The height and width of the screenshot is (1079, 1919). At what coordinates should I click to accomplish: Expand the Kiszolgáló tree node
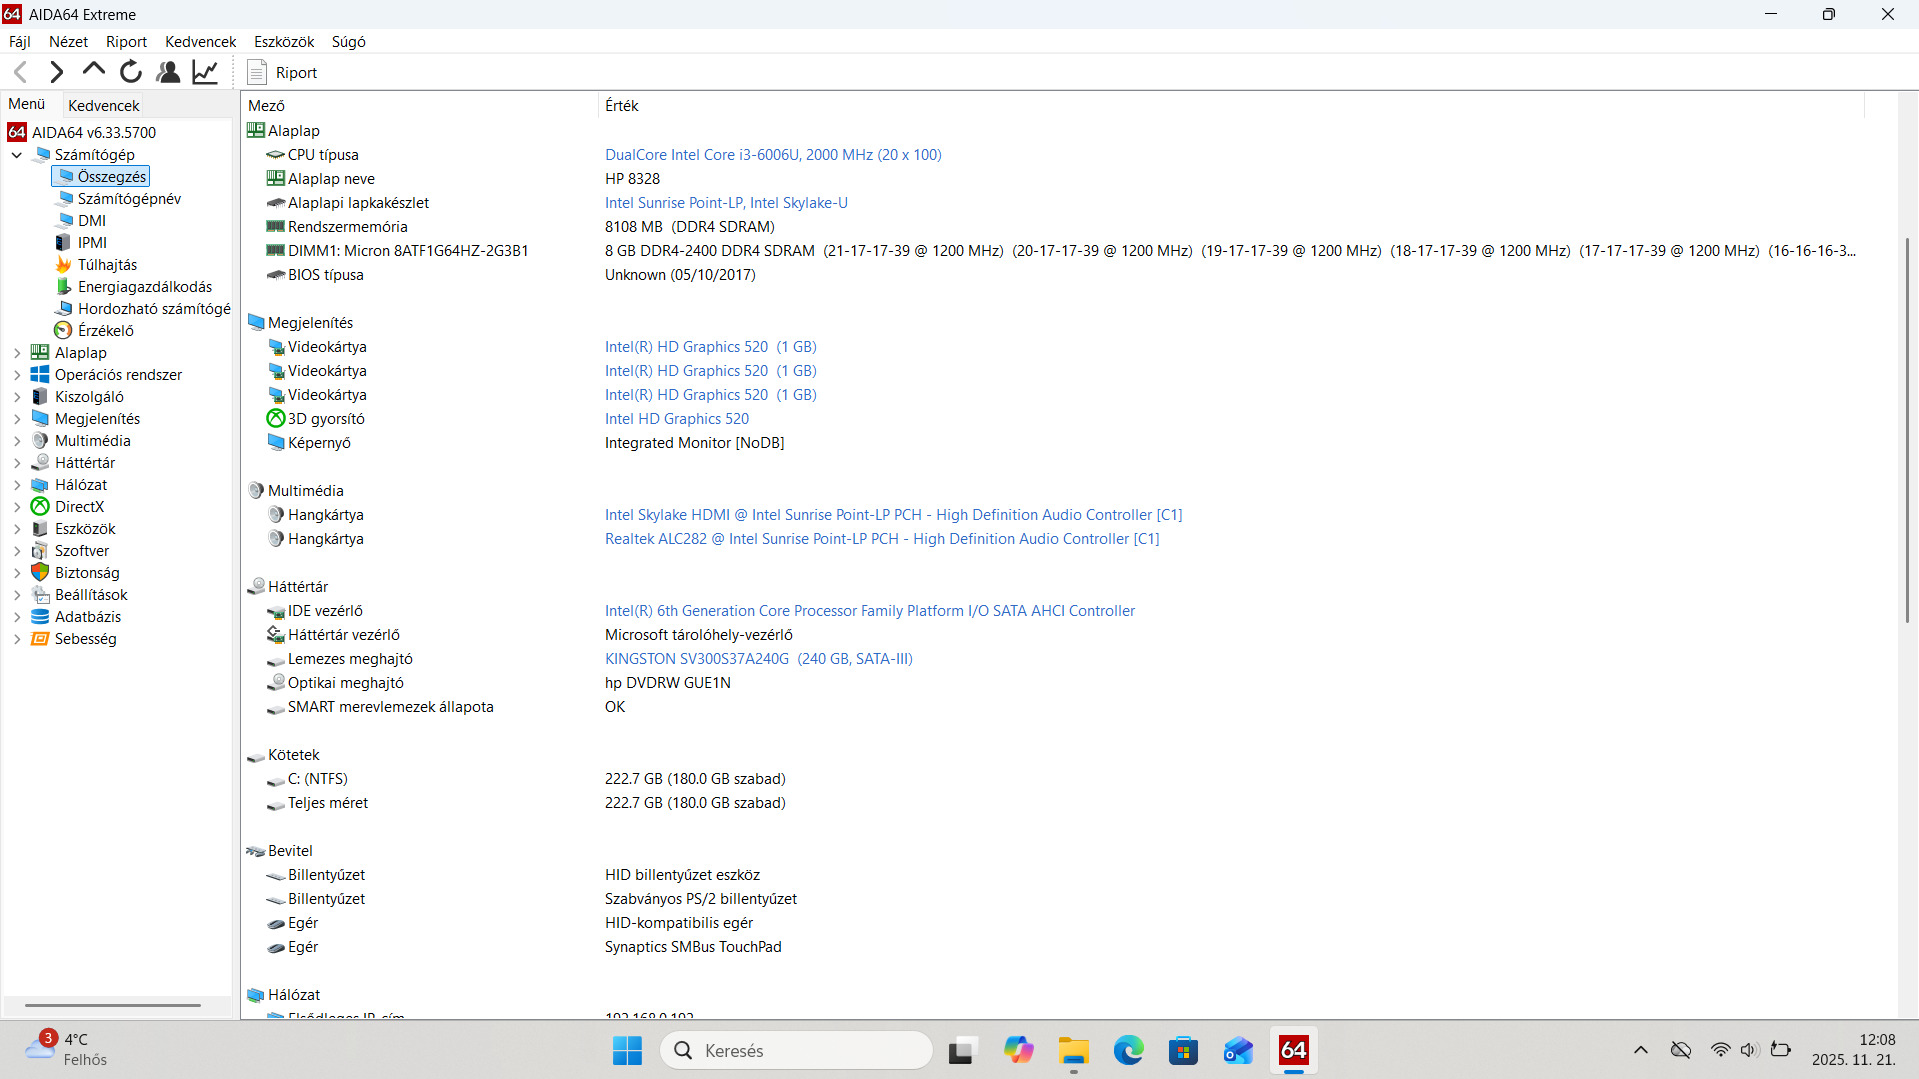(17, 397)
